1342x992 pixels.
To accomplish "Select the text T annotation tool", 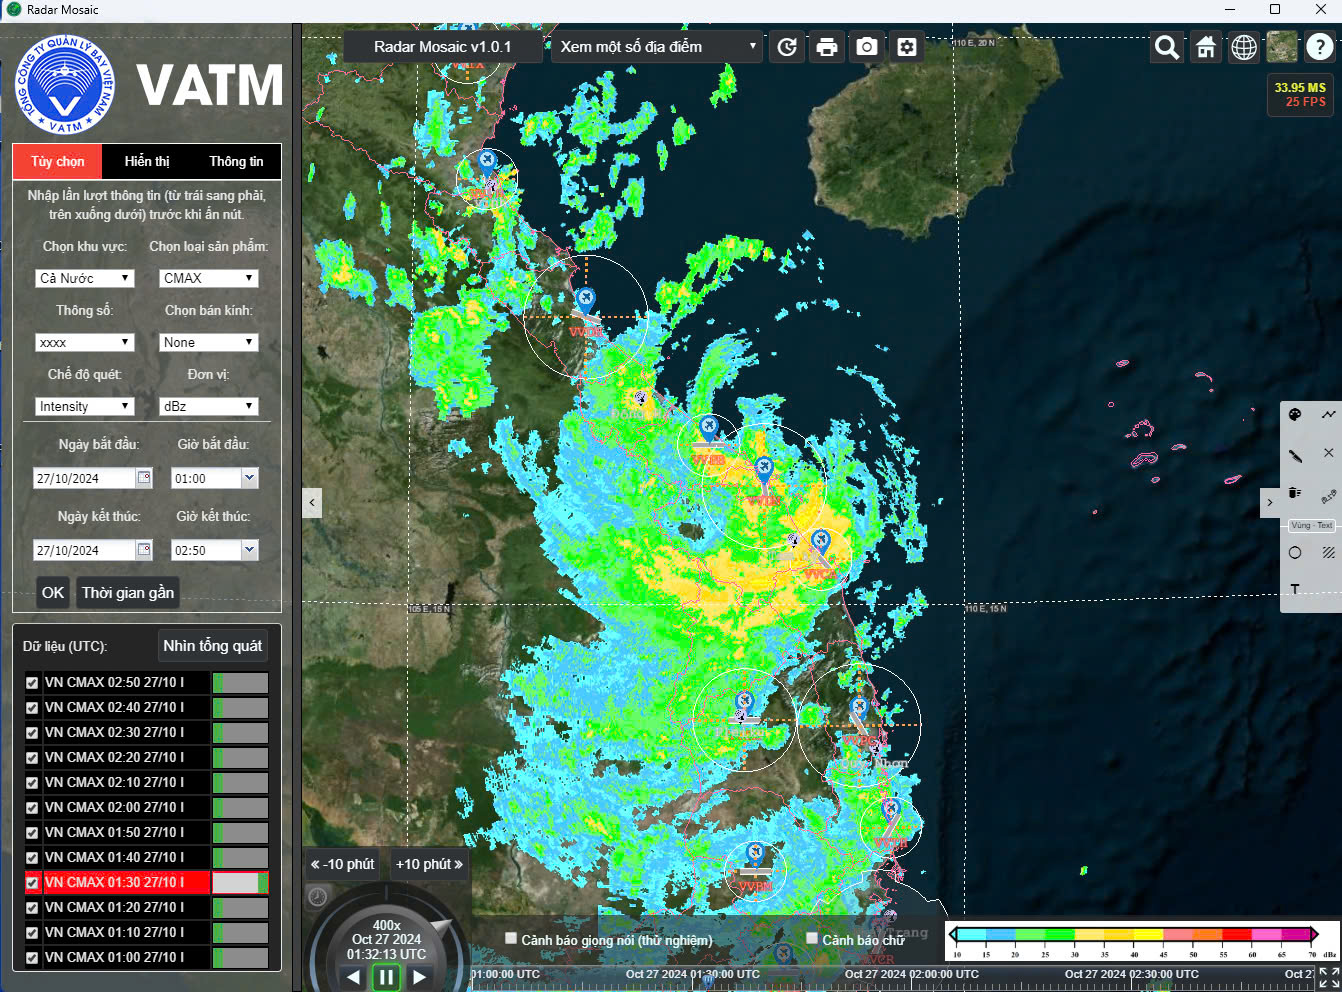I will tap(1295, 590).
